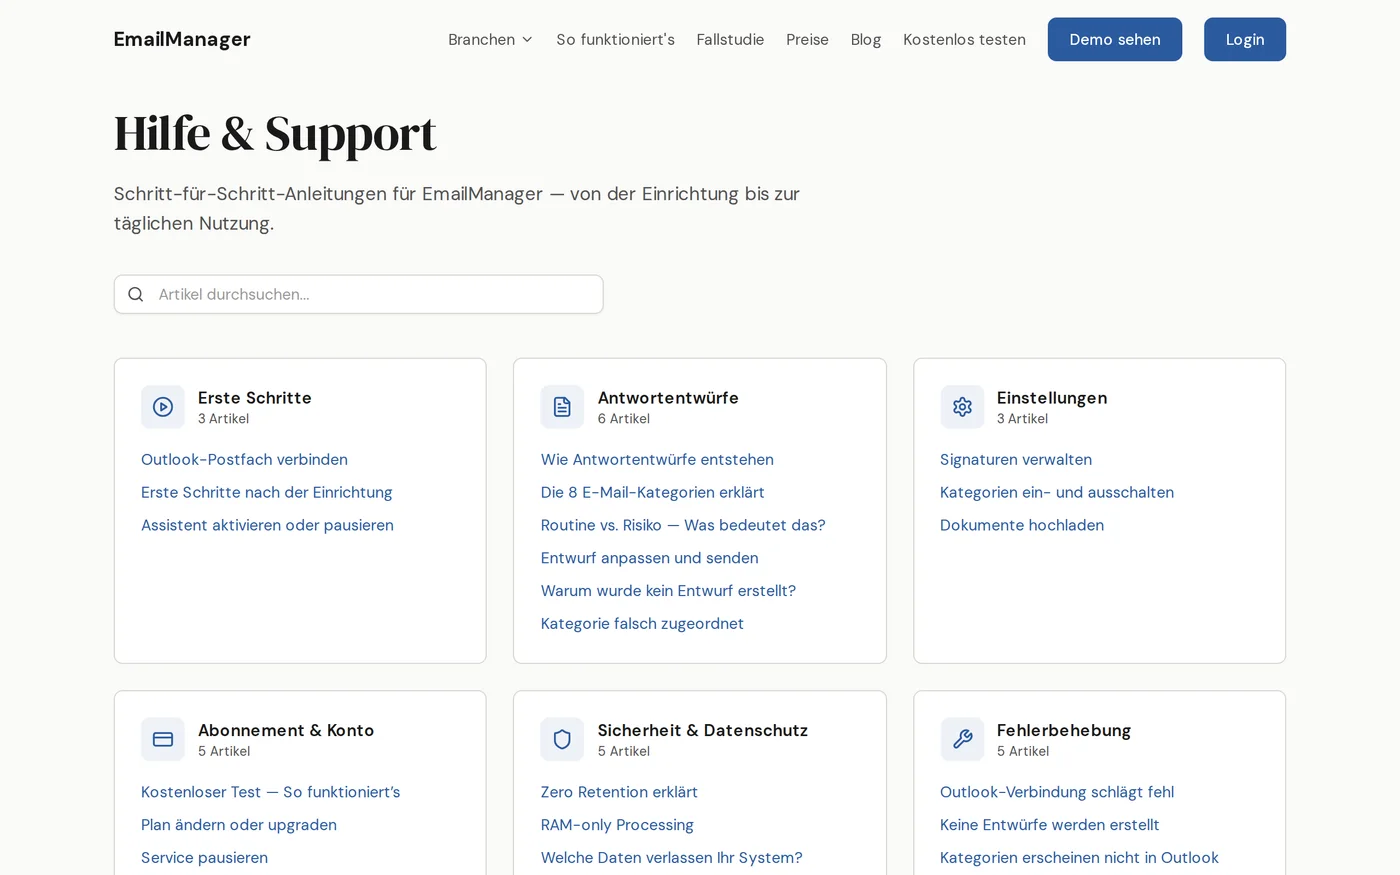The height and width of the screenshot is (875, 1400).
Task: Click the document icon beside Antwortentwürfe
Action: click(x=562, y=407)
